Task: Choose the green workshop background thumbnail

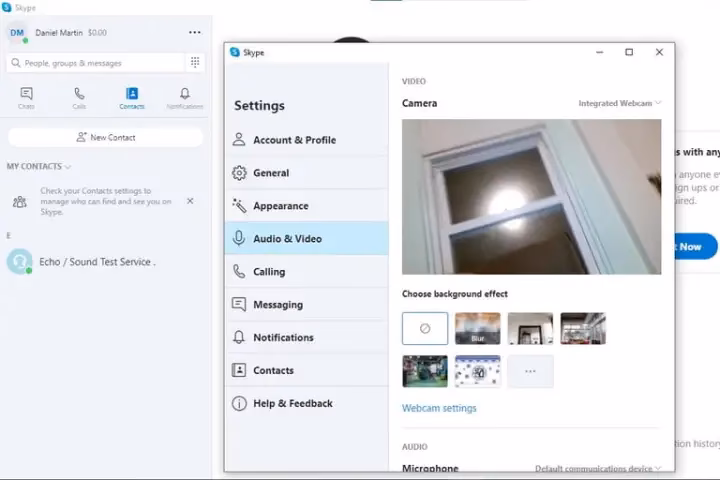Action: click(425, 371)
